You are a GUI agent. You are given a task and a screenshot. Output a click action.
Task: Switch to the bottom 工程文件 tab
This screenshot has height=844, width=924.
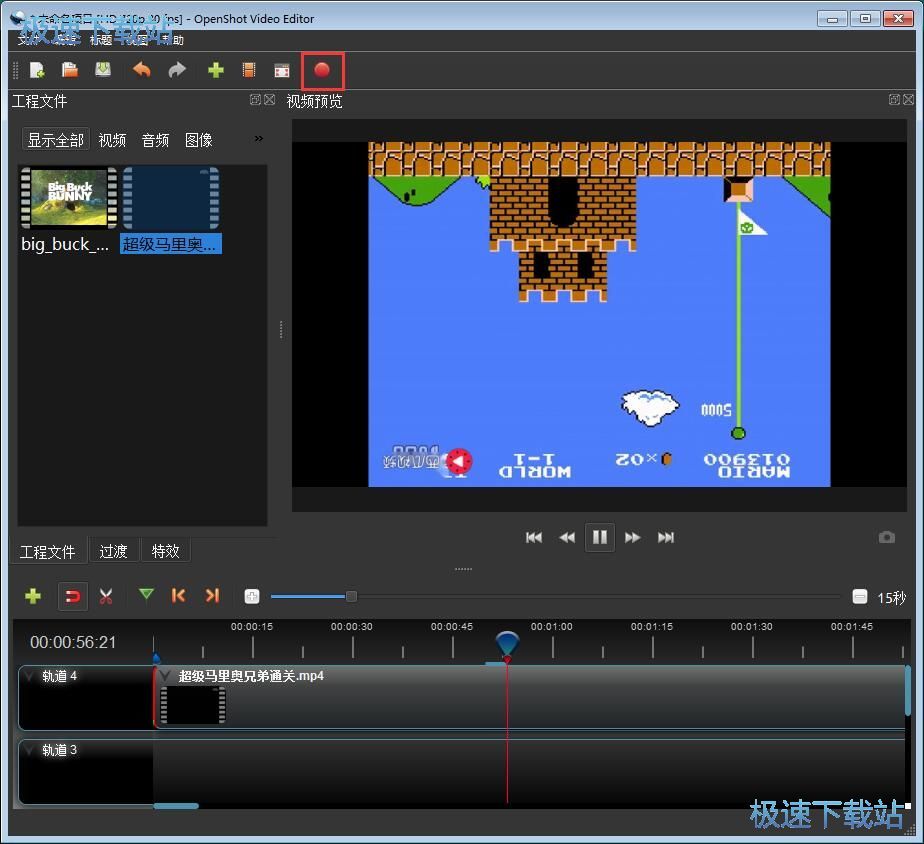[48, 551]
